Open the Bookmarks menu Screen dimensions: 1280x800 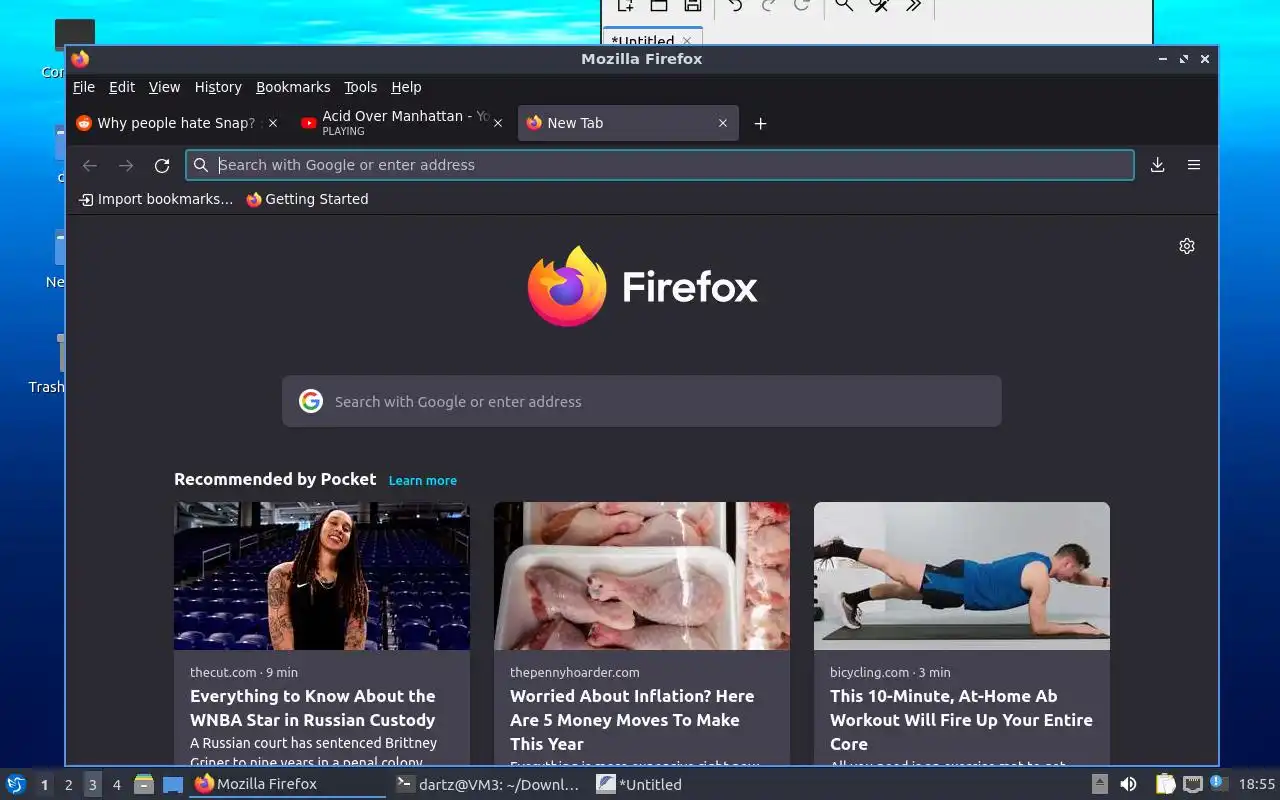pyautogui.click(x=293, y=87)
